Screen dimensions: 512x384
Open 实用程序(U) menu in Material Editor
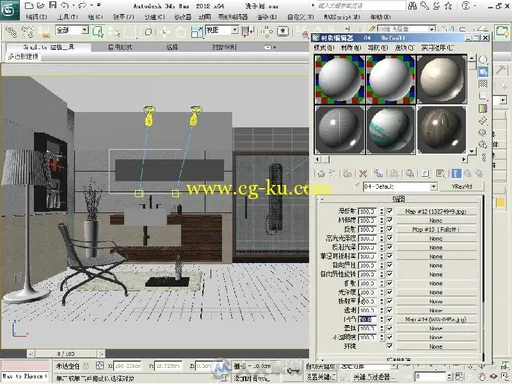tap(437, 48)
